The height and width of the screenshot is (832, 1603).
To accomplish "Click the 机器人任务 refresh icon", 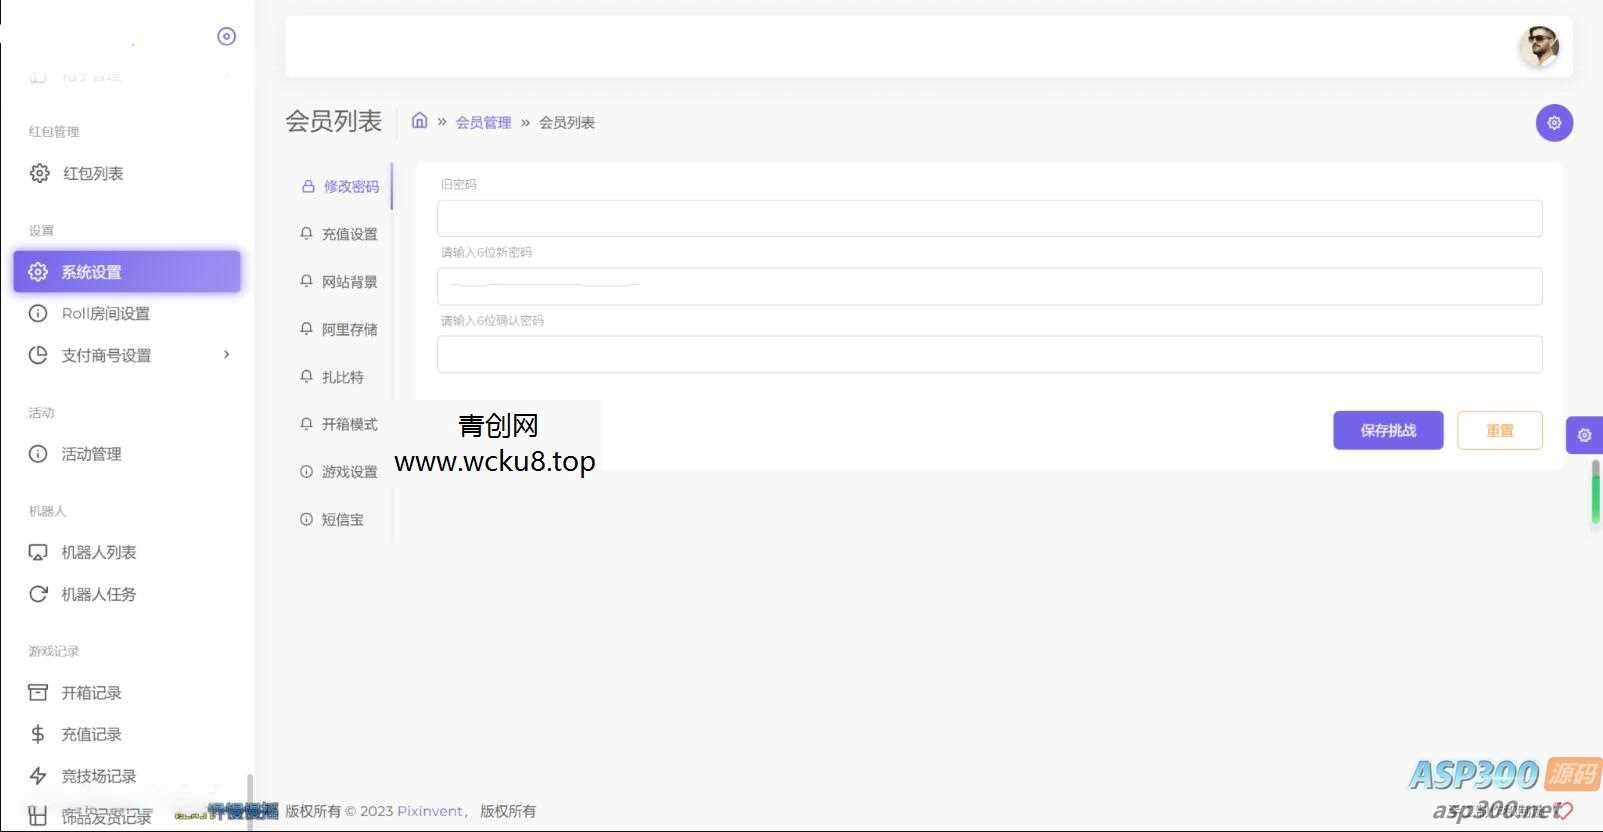I will point(38,594).
